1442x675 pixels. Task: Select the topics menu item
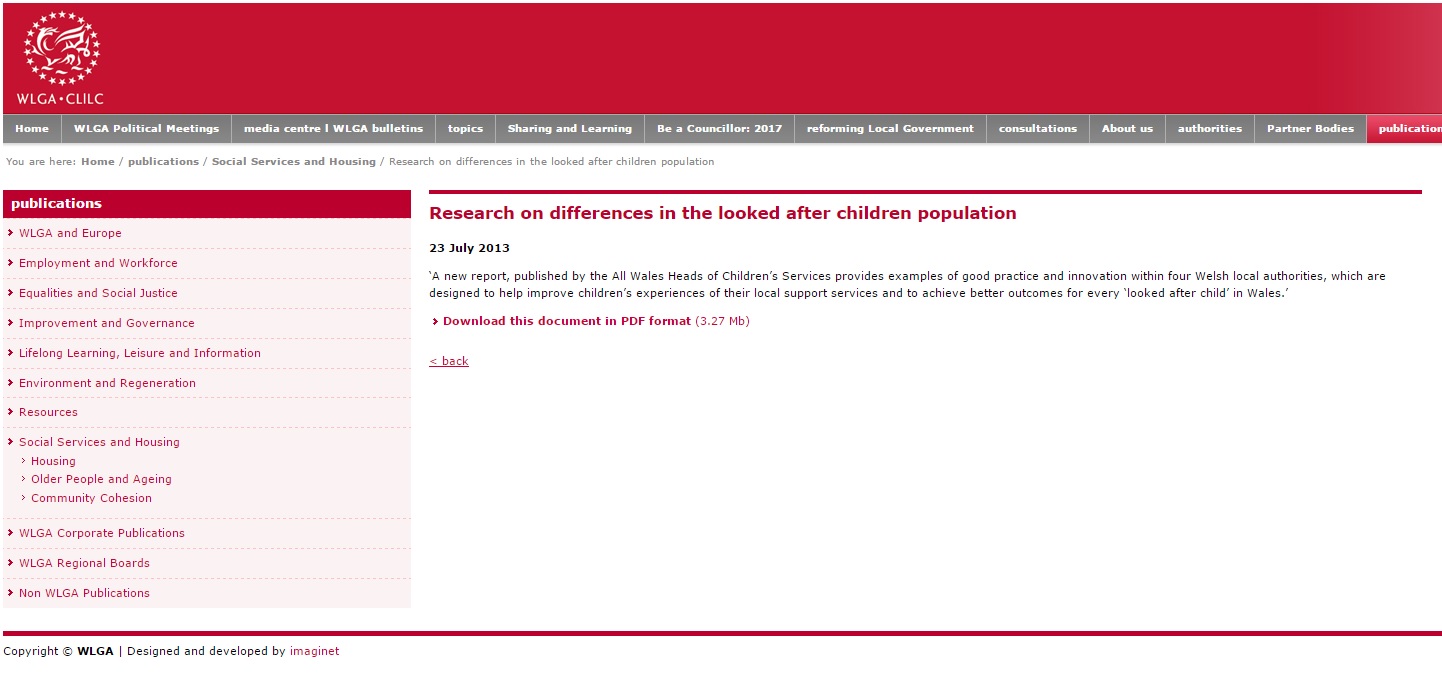point(464,128)
